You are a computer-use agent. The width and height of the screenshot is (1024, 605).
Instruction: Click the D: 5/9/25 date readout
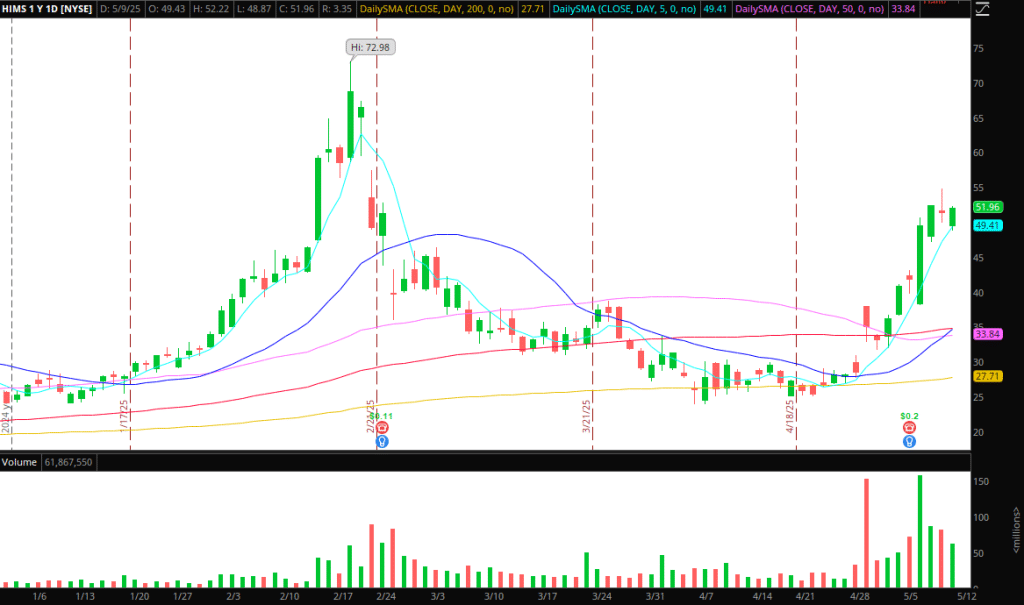coord(120,9)
